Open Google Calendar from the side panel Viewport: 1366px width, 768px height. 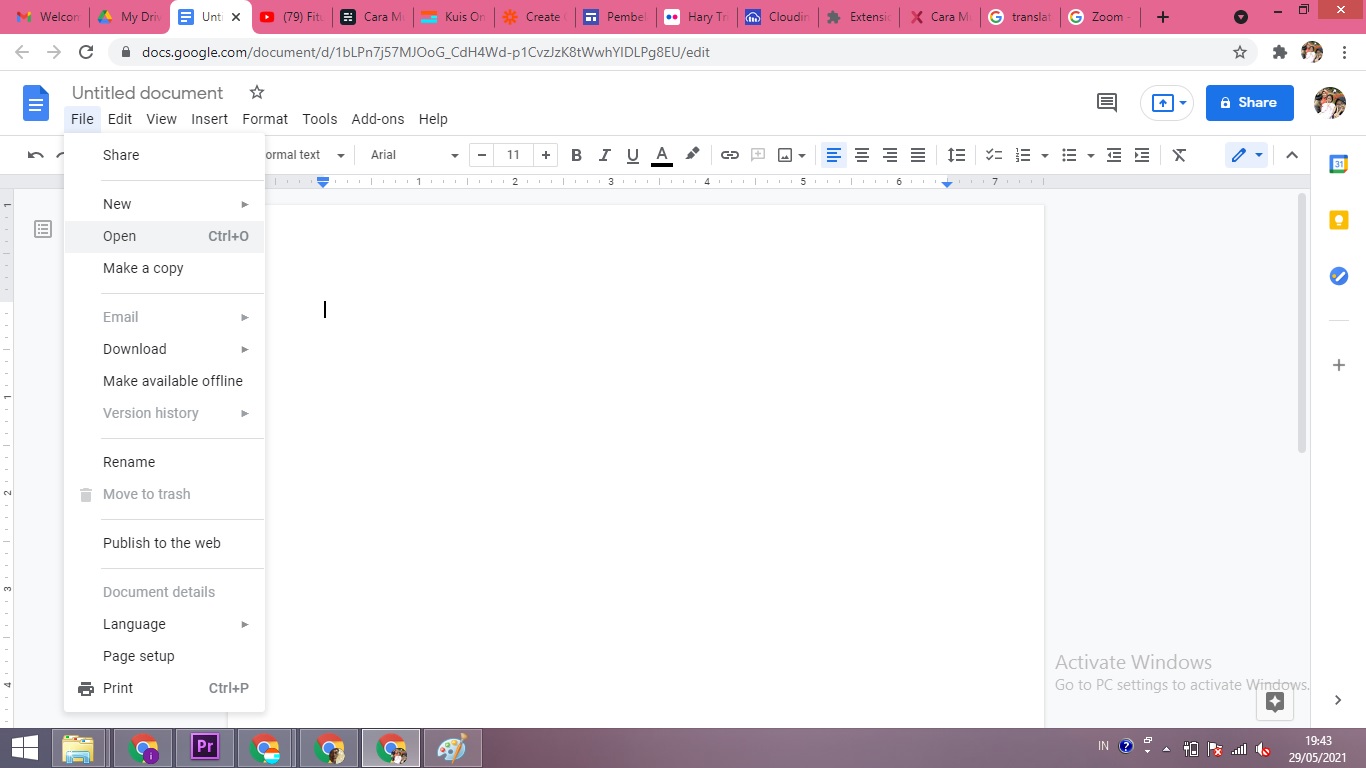pyautogui.click(x=1338, y=163)
